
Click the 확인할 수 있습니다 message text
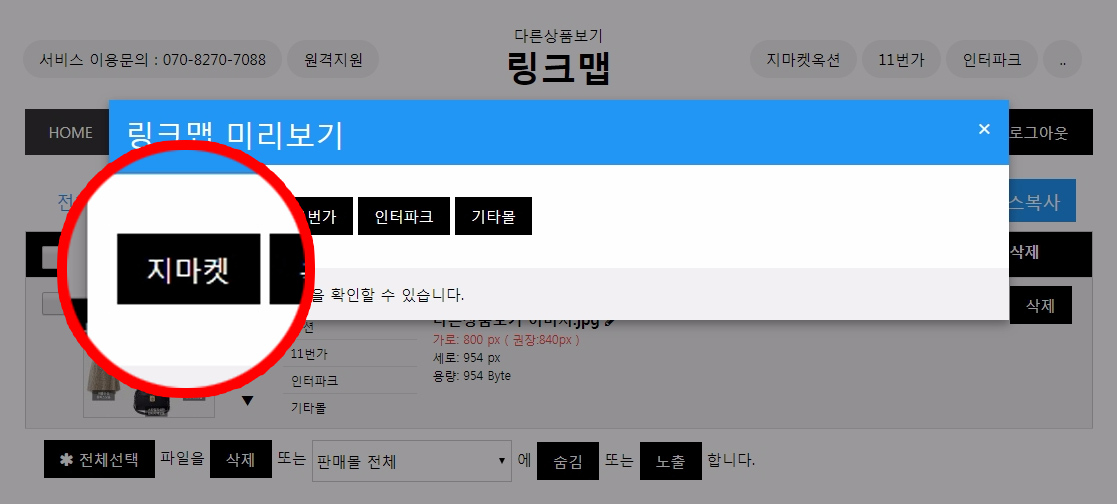(x=389, y=294)
